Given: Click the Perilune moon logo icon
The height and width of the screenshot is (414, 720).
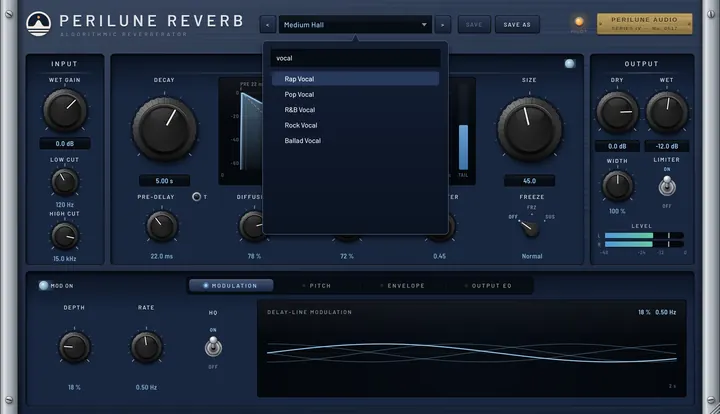Looking at the screenshot, I should (x=39, y=24).
